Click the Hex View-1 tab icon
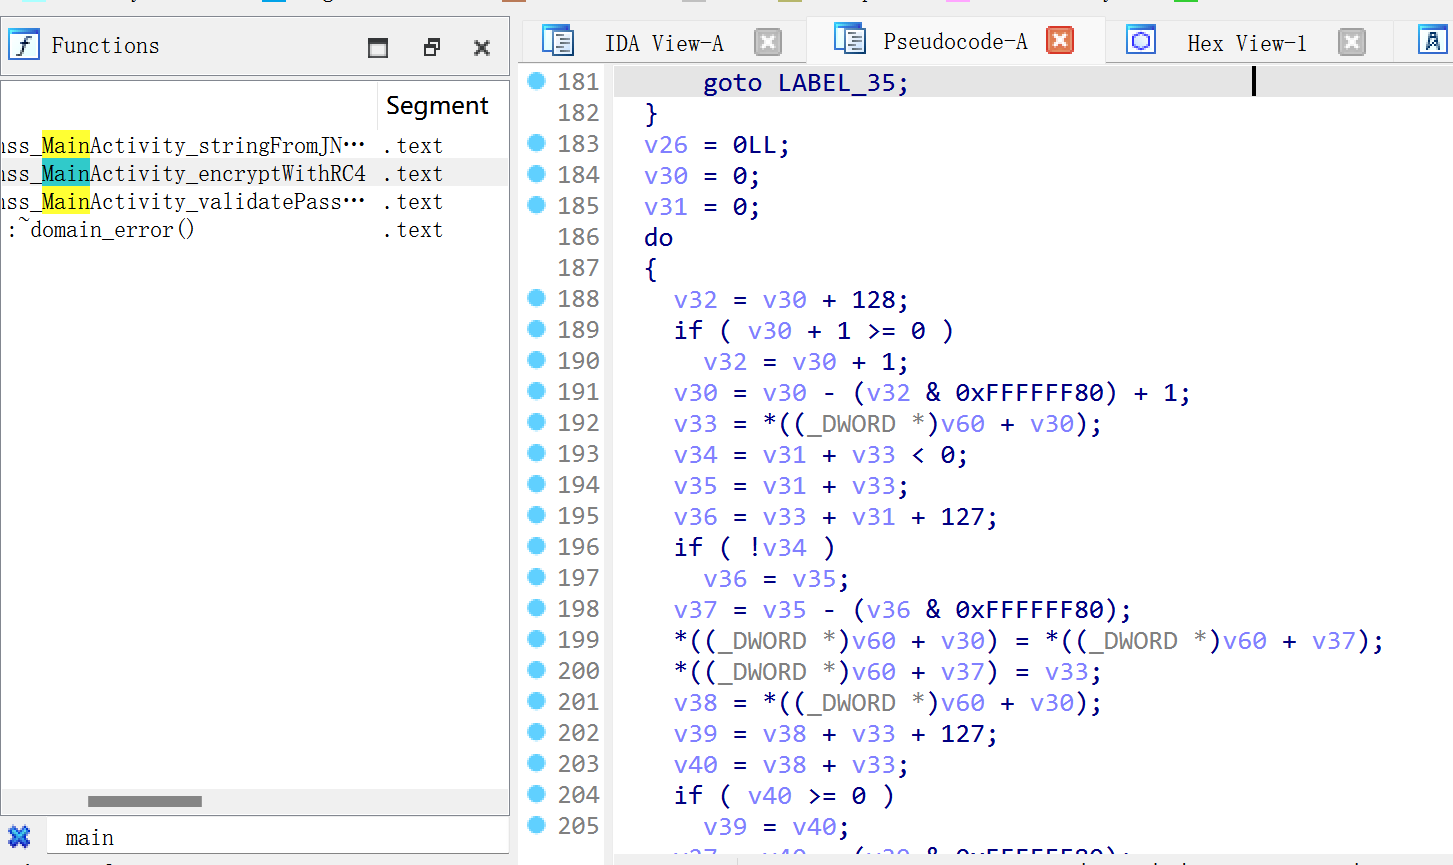The height and width of the screenshot is (865, 1453). click(x=1140, y=41)
